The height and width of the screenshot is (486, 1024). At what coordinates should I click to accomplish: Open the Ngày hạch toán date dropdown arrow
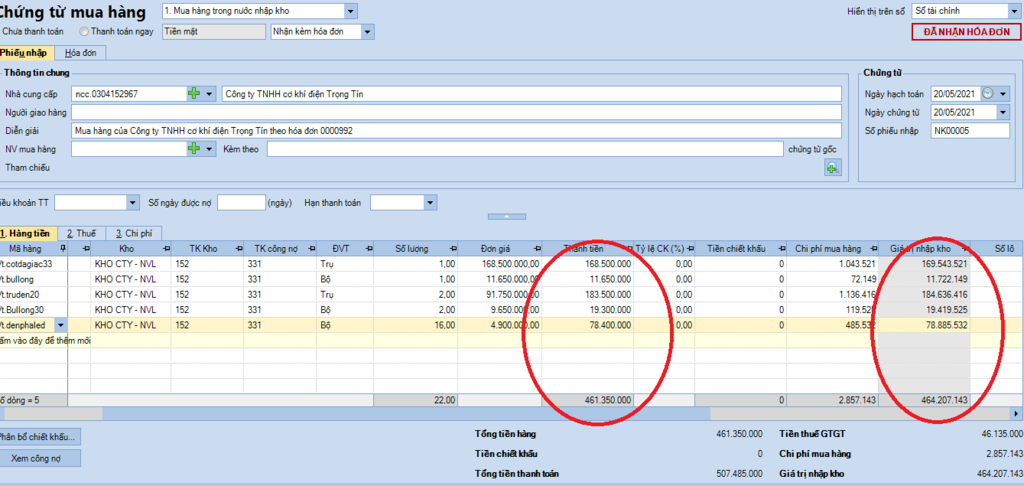tap(1004, 94)
